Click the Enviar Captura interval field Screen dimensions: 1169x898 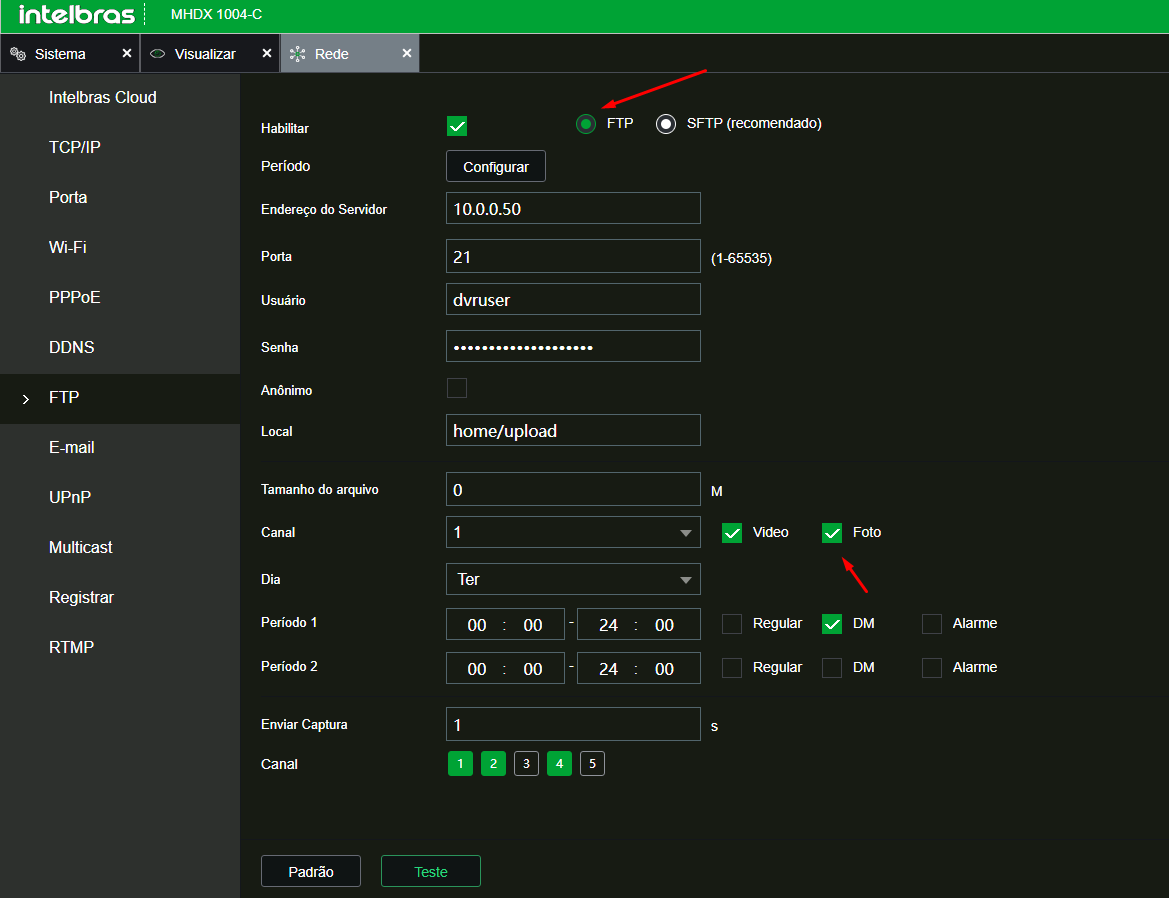pos(573,724)
